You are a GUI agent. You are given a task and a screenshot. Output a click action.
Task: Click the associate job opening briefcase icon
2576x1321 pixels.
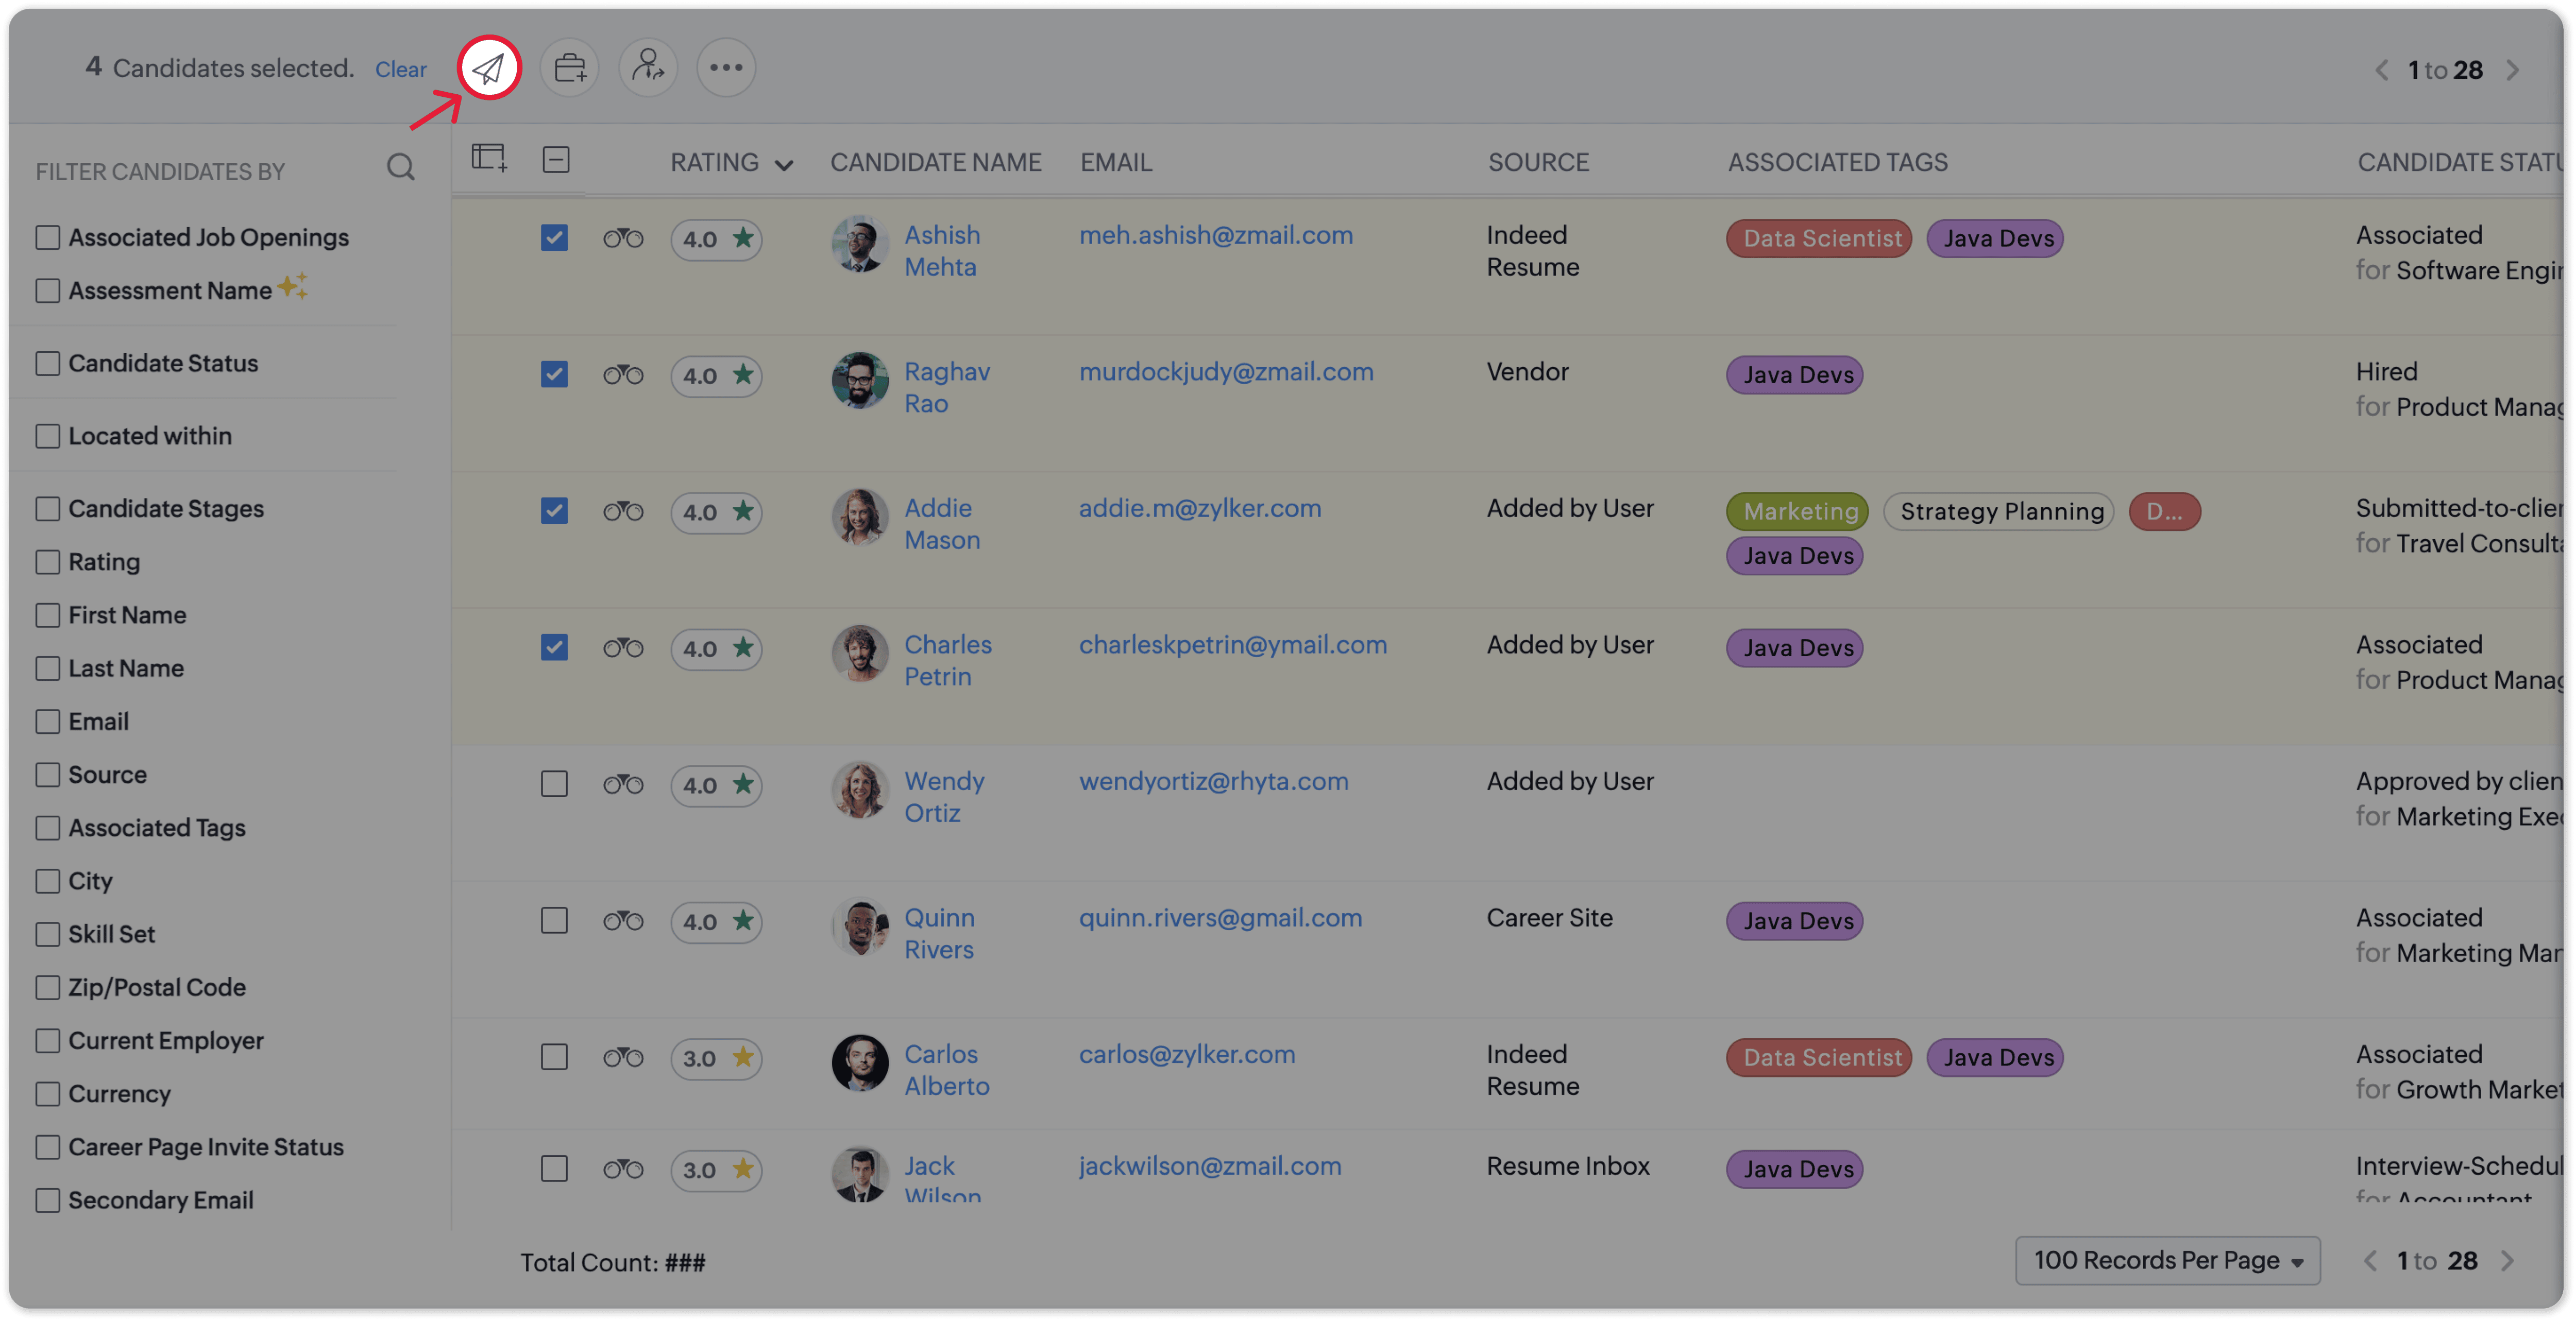[569, 68]
